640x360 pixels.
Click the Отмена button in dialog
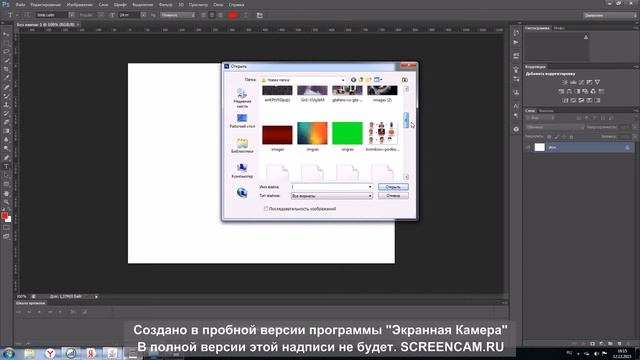point(393,196)
